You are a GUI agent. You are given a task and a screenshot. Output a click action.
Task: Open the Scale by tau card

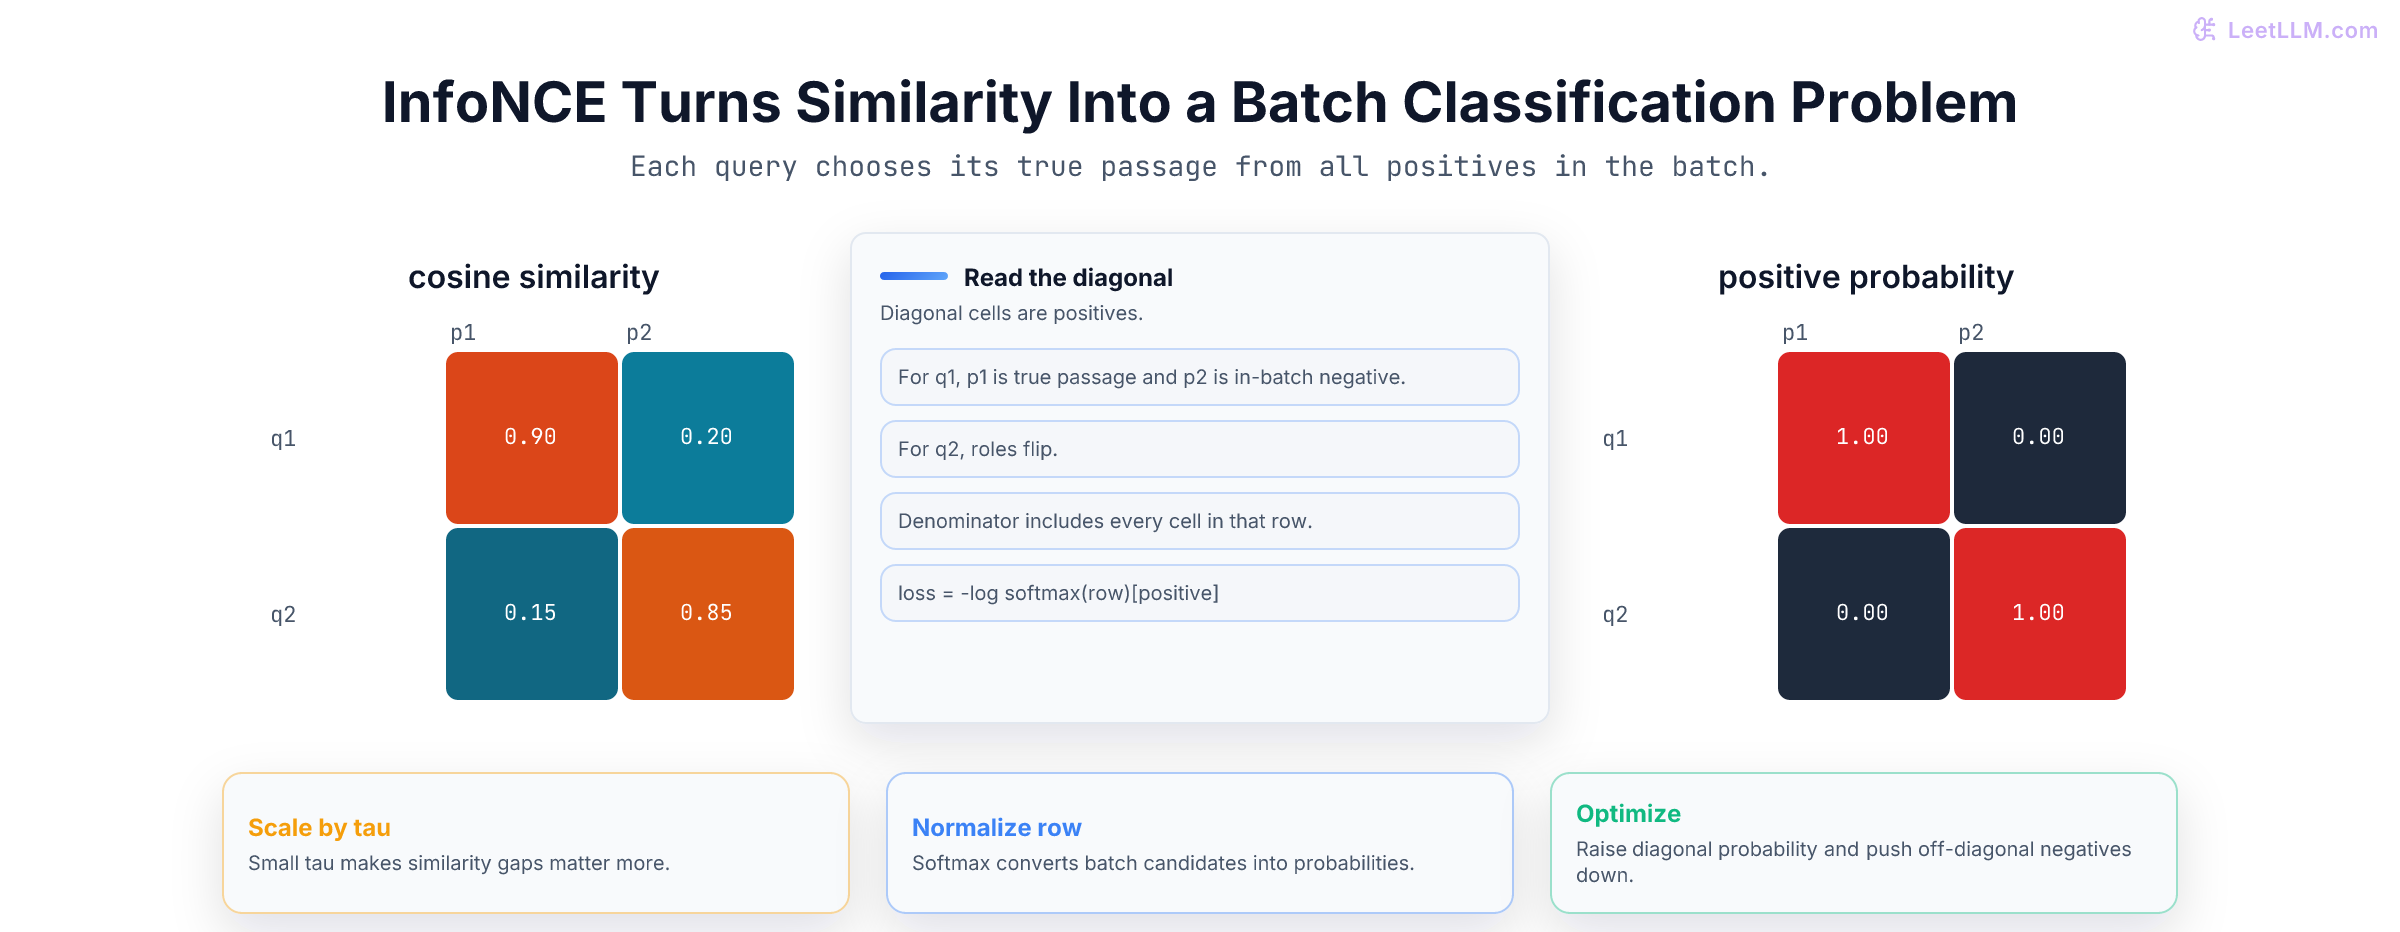pyautogui.click(x=536, y=843)
